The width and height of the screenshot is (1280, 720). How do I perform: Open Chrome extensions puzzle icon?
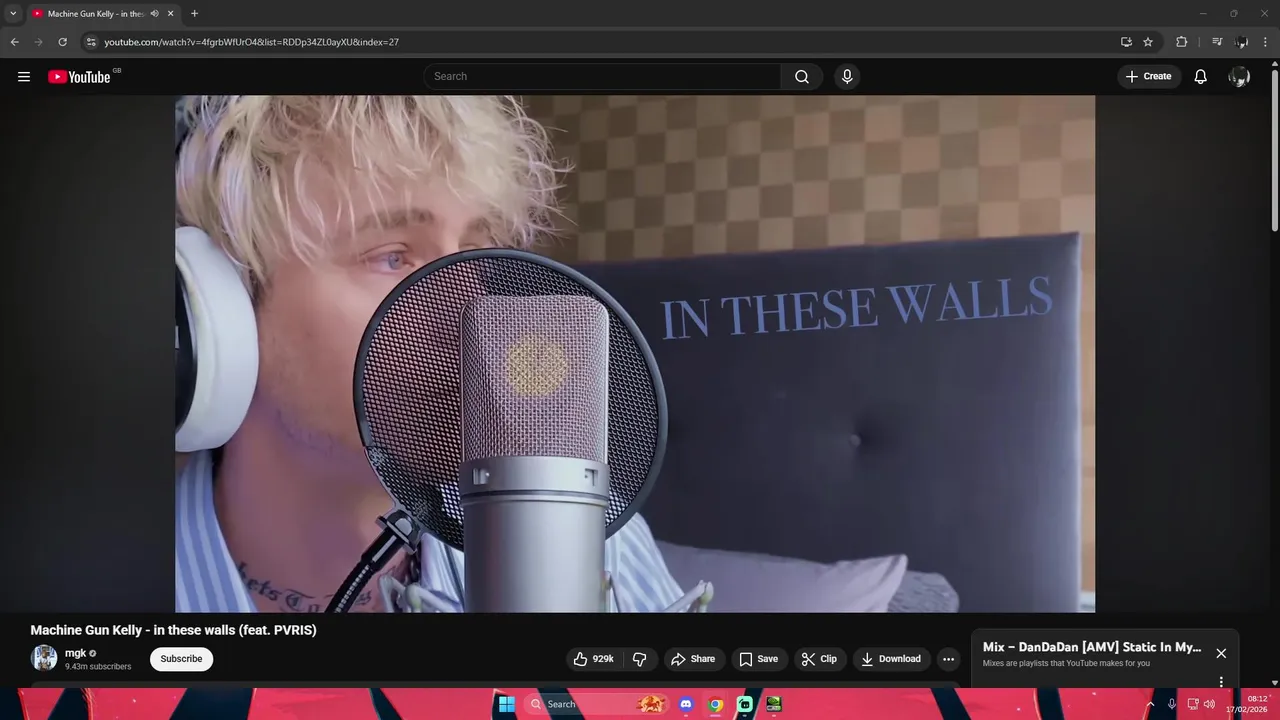[1182, 42]
